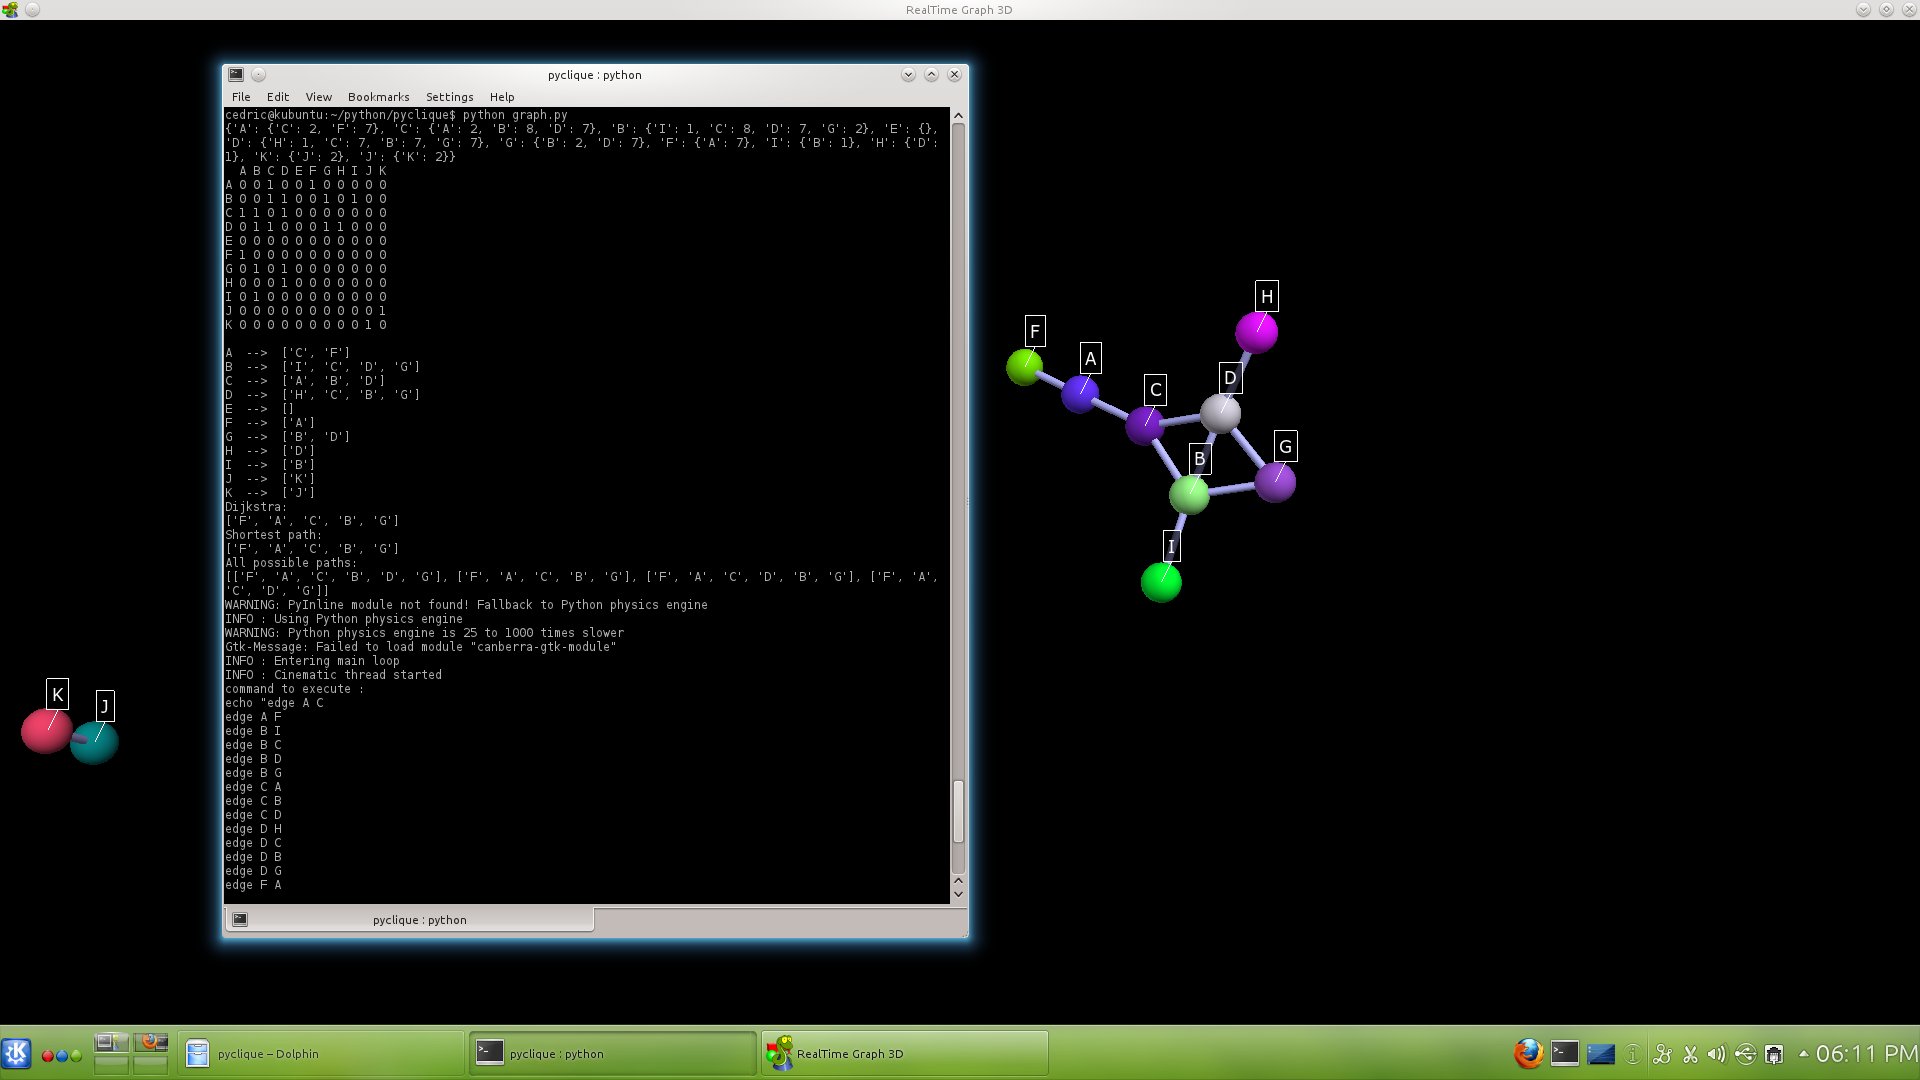Open Klipper clipboard scissors icon
The height and width of the screenshot is (1080, 1920).
(x=1690, y=1054)
